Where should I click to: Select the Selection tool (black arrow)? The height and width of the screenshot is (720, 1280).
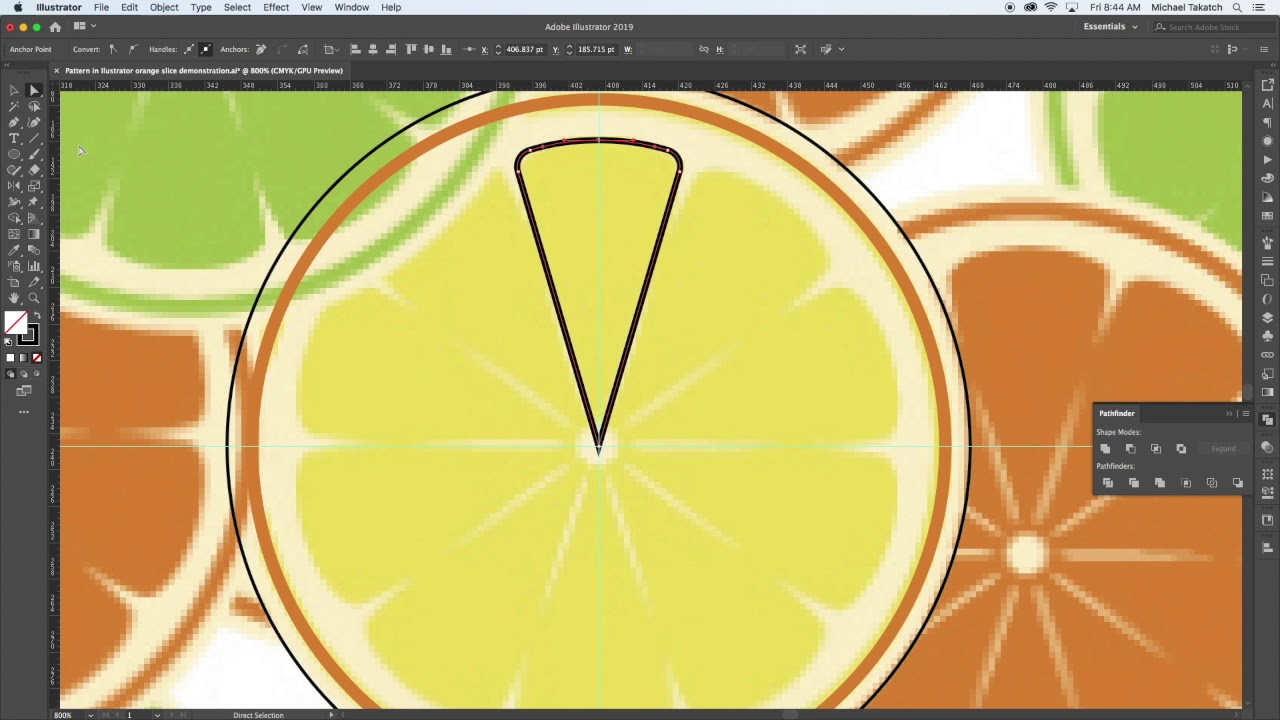coord(14,90)
